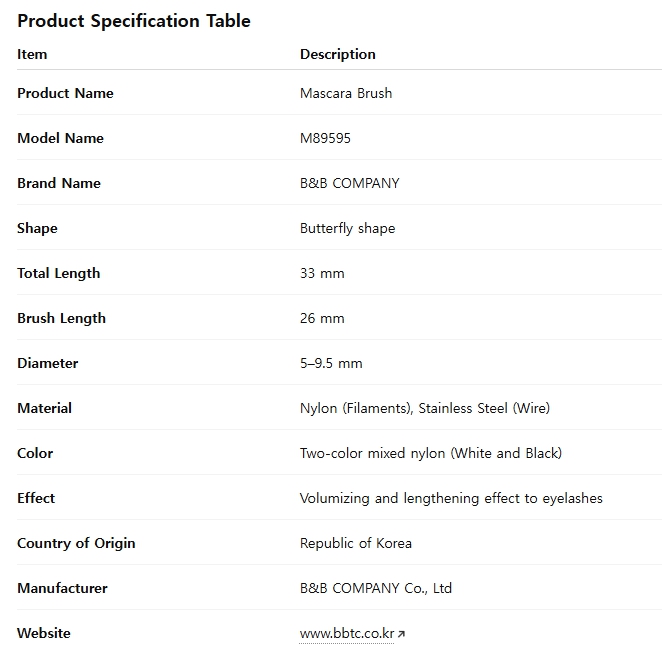Select the model number M89595
Image resolution: width=662 pixels, height=656 pixels.
(325, 138)
